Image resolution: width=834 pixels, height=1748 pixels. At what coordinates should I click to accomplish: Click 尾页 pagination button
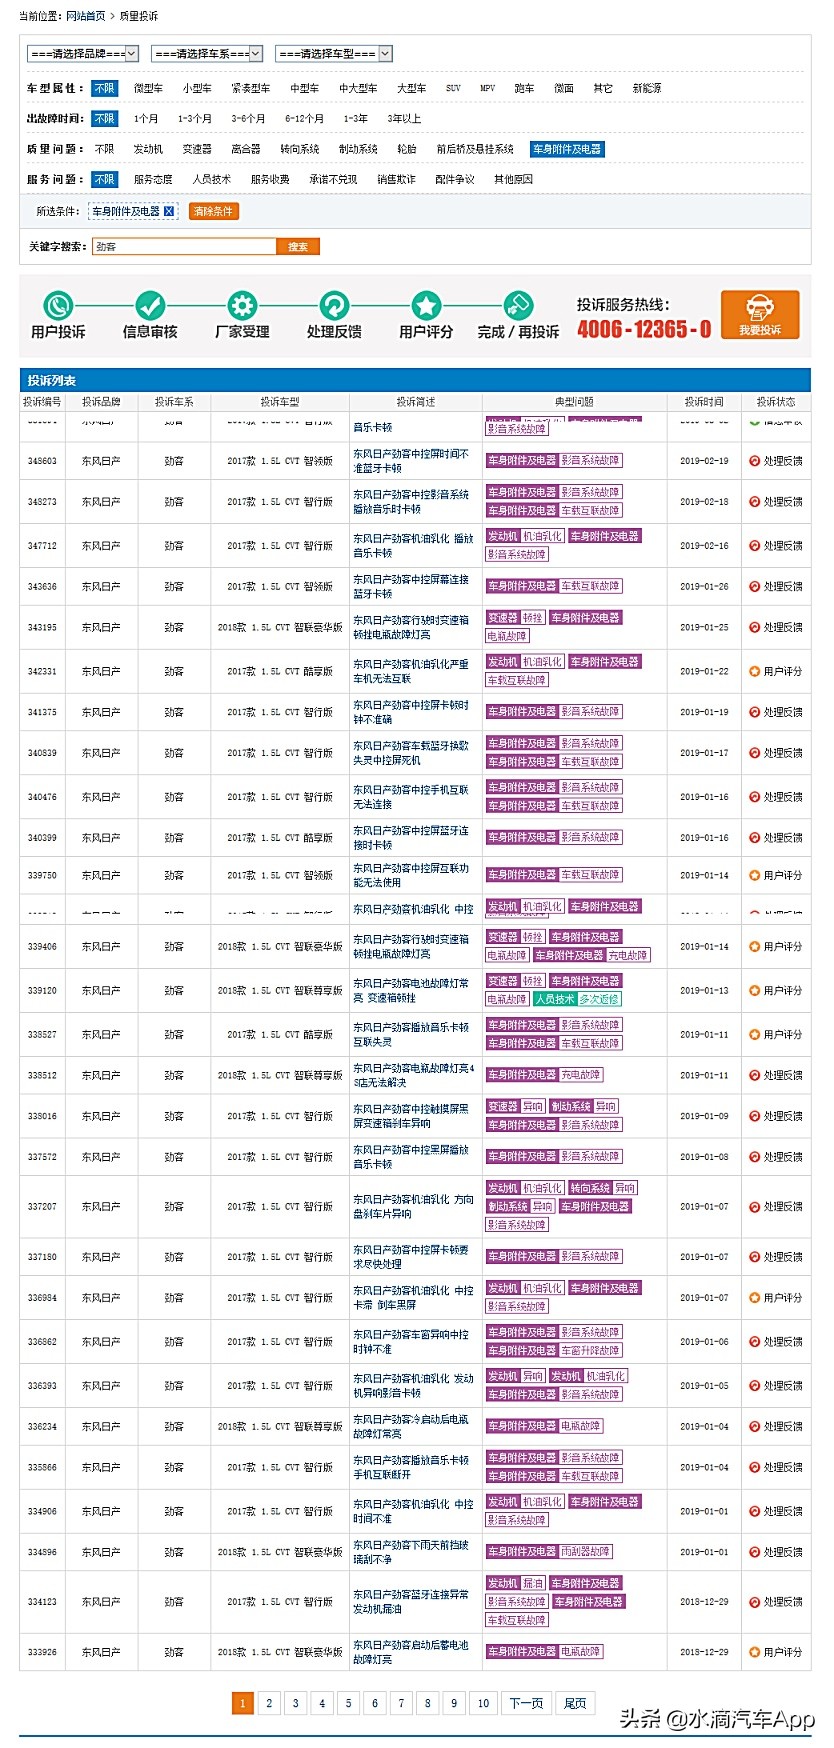[575, 1703]
